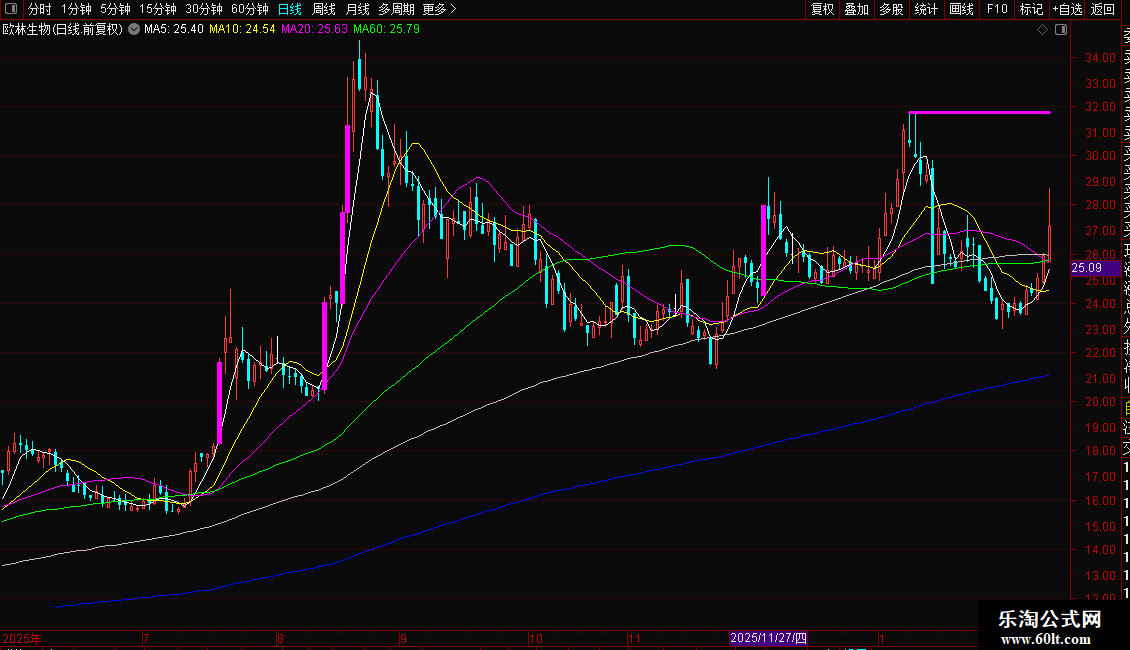
Task: Switch to 30分钟 chart period
Action: pyautogui.click(x=204, y=9)
